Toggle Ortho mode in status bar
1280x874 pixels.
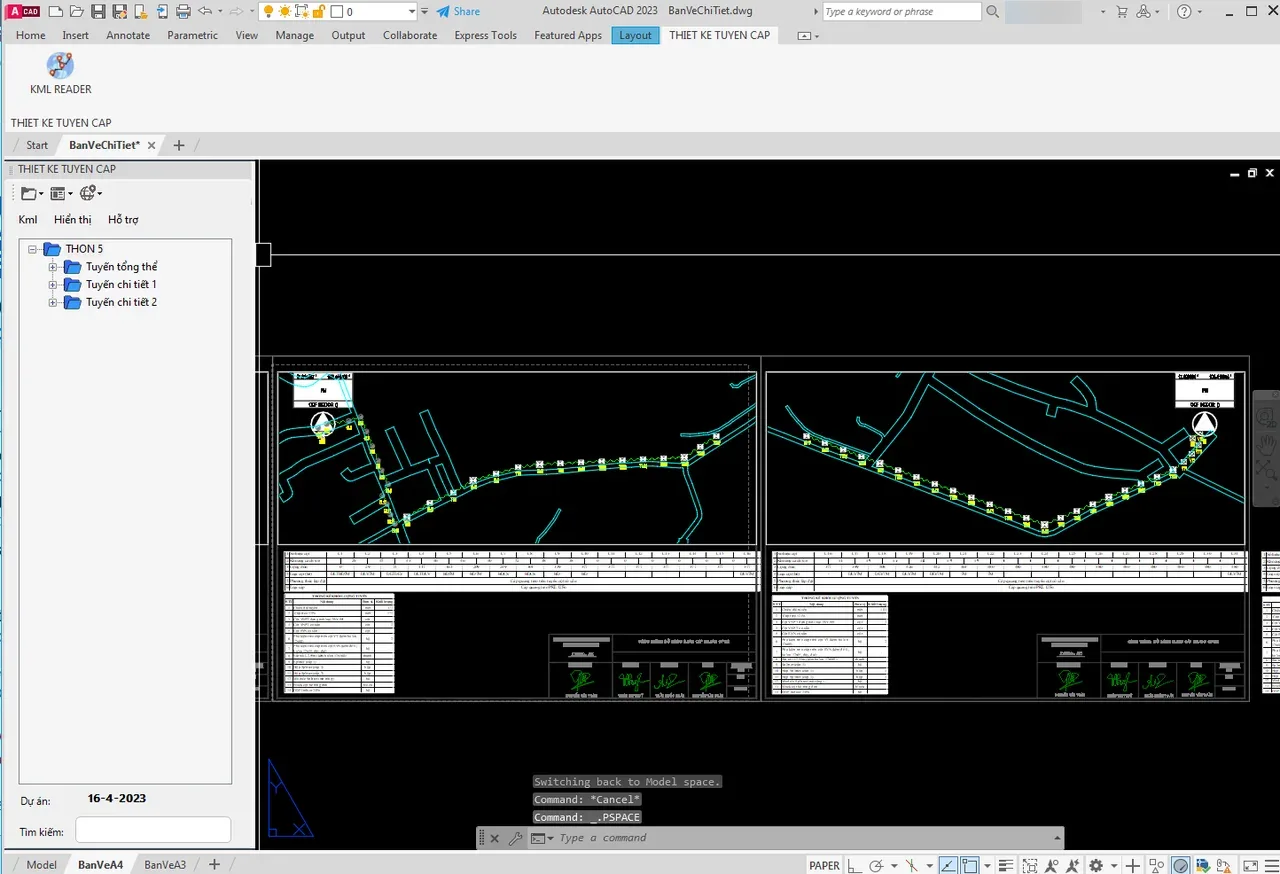(x=855, y=865)
